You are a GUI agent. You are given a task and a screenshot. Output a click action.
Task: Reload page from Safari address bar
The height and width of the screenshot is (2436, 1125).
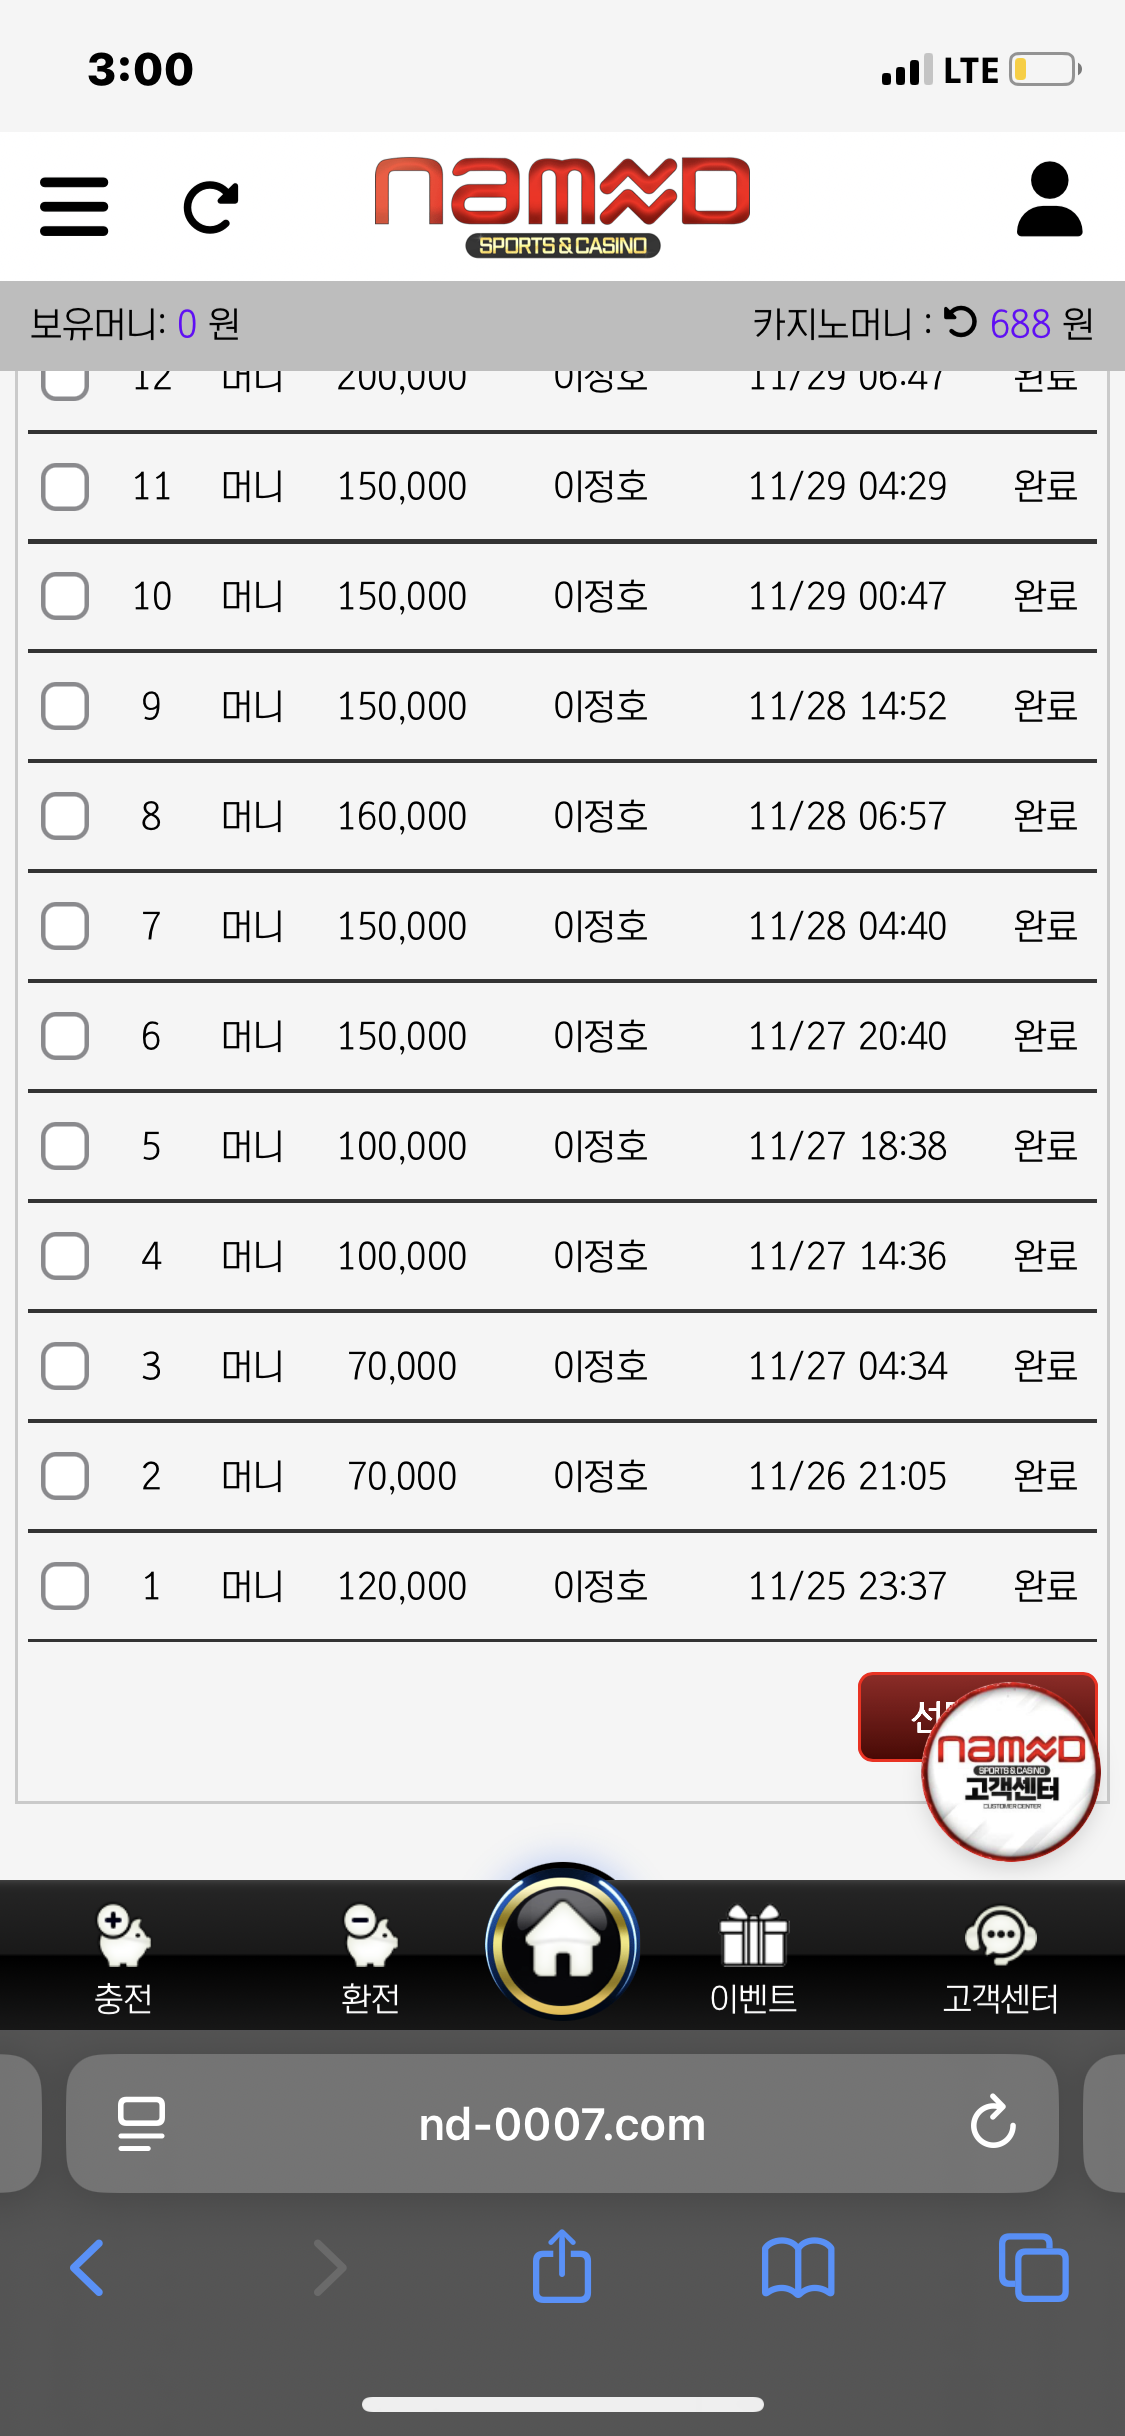[993, 2122]
